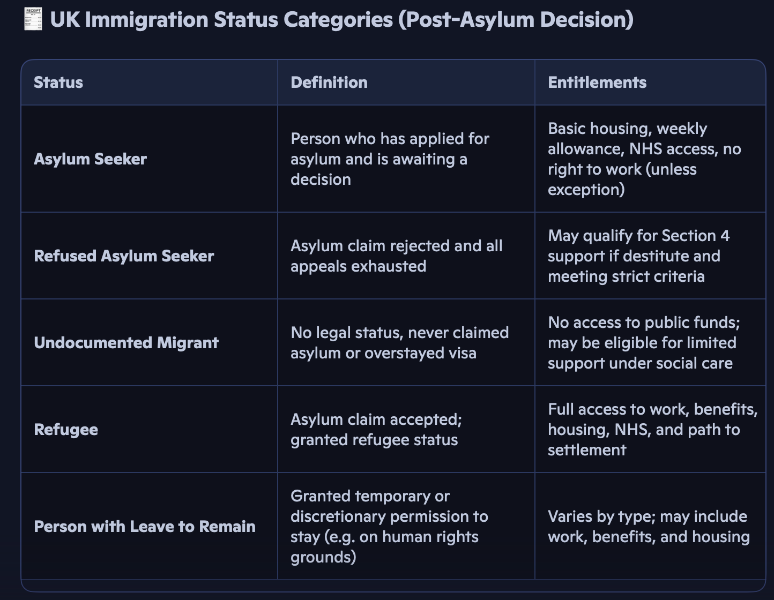774x600 pixels.
Task: Click the 'Varies by type' entitlements cell
Action: 648,526
